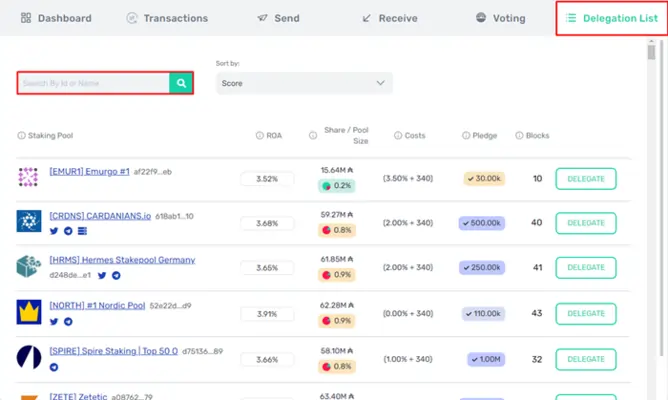The width and height of the screenshot is (668, 400).
Task: Click the Costs column info icon
Action: [x=398, y=135]
